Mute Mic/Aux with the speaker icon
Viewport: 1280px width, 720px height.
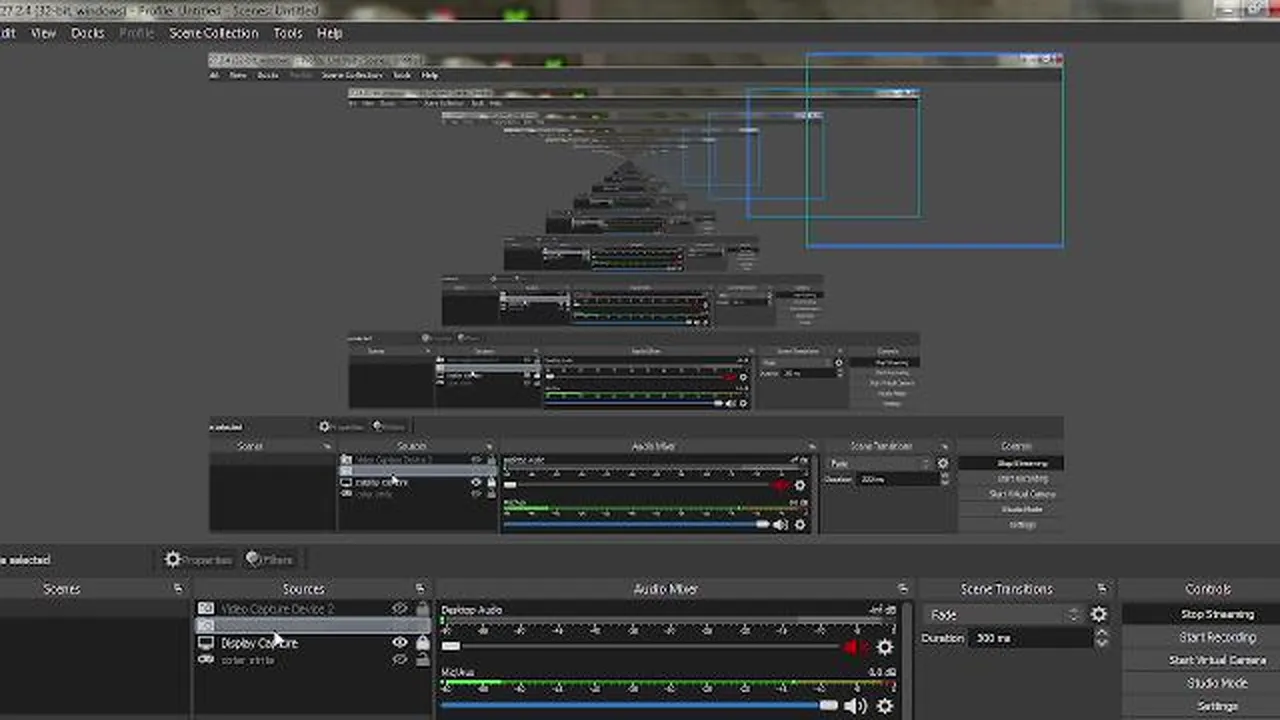(x=856, y=706)
